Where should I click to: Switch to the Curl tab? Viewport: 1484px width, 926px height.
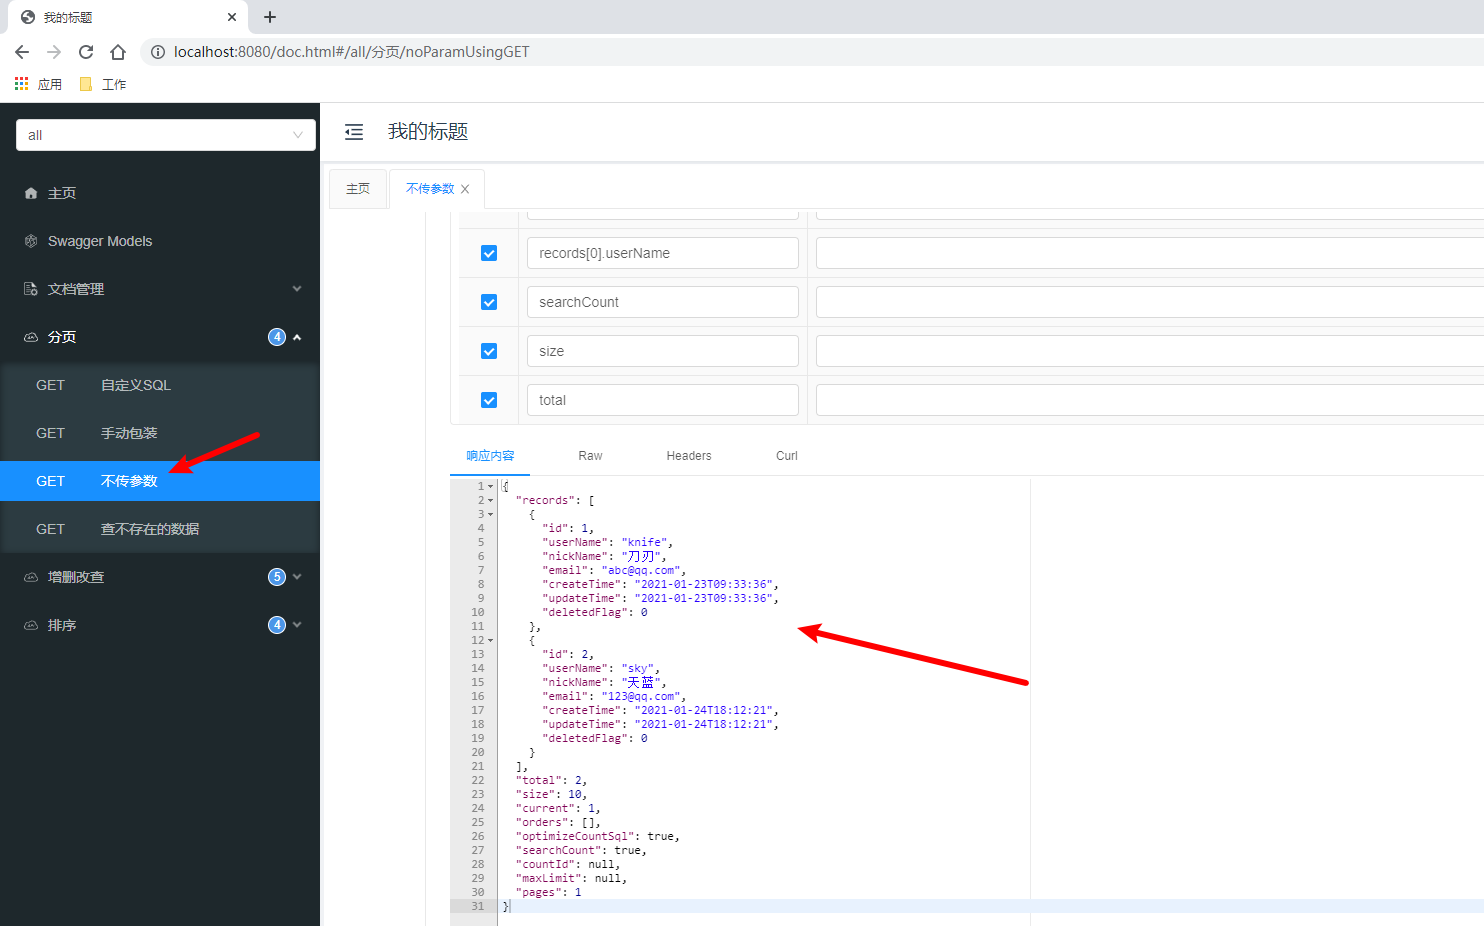pos(786,456)
